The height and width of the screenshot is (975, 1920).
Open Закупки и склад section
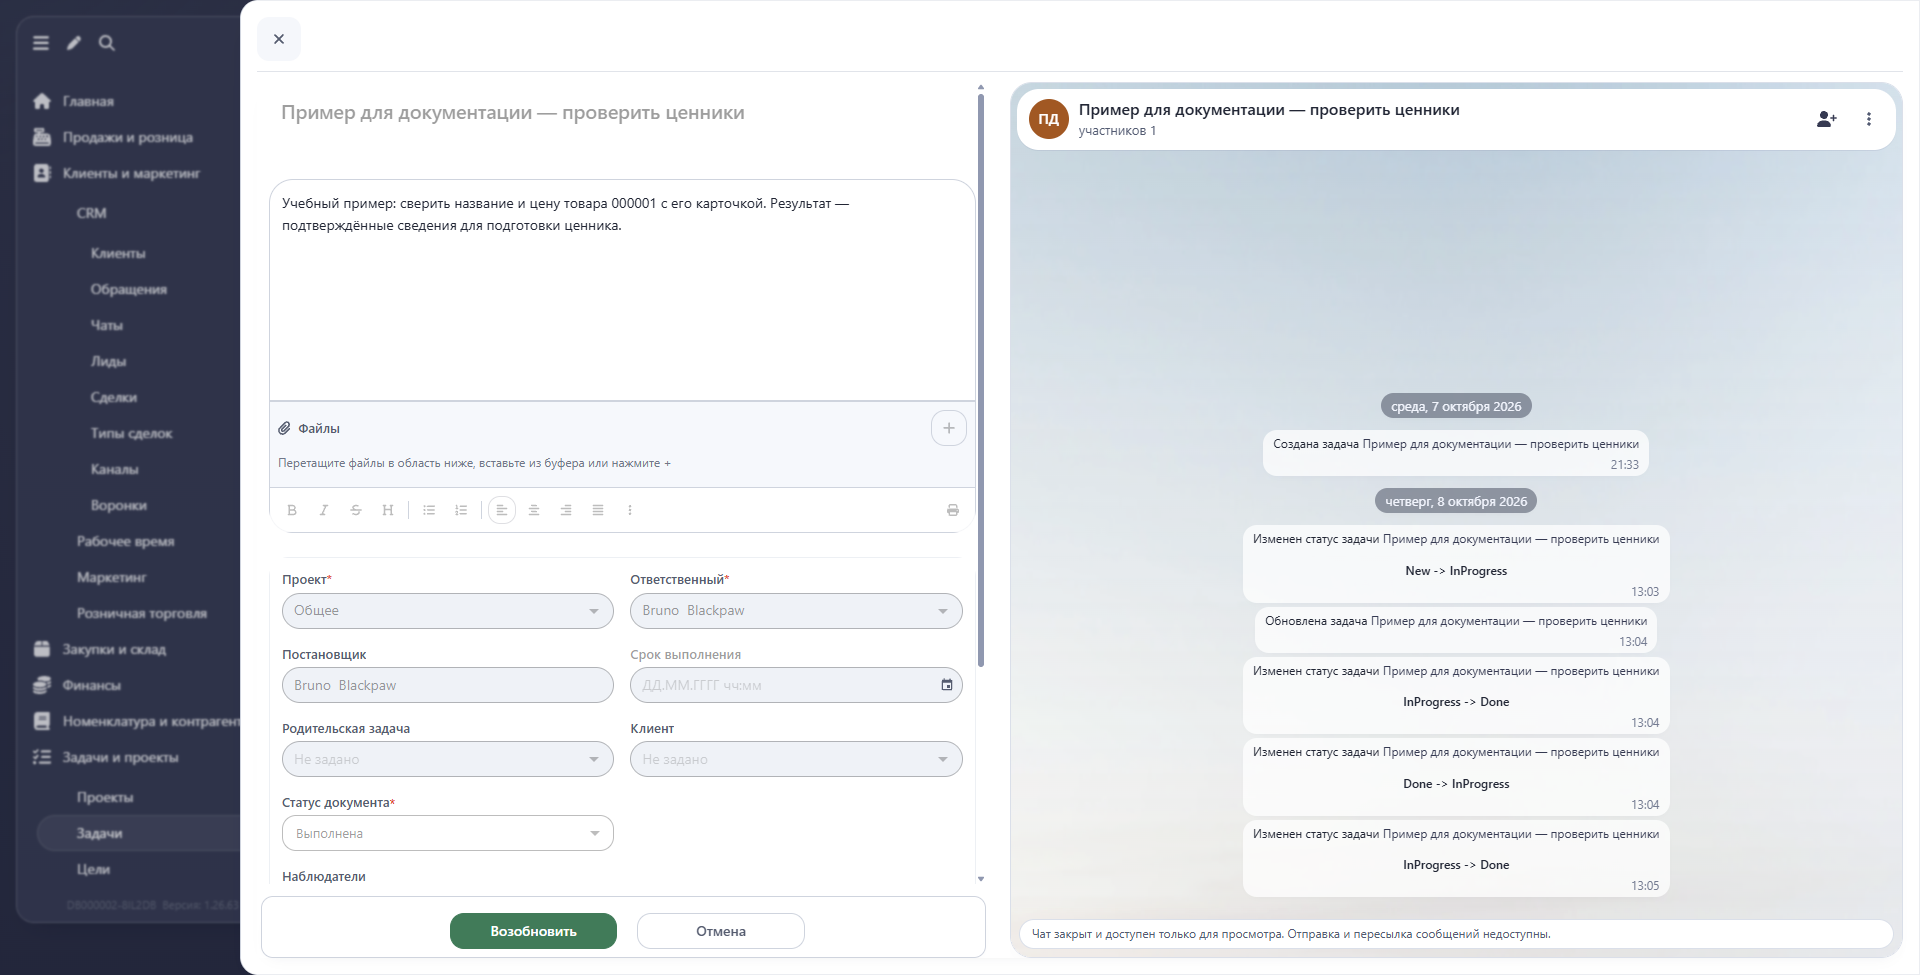point(114,649)
